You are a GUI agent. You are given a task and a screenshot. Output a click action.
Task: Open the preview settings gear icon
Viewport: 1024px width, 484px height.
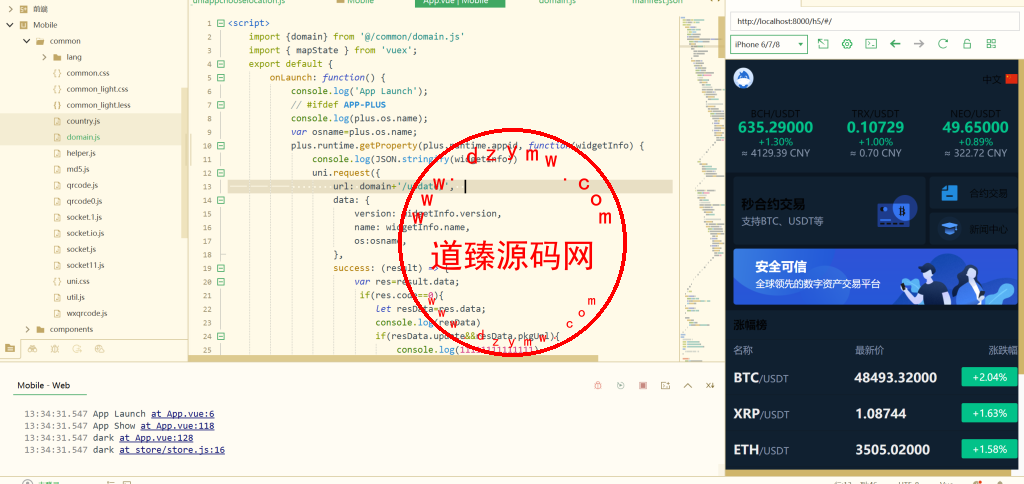click(x=847, y=44)
